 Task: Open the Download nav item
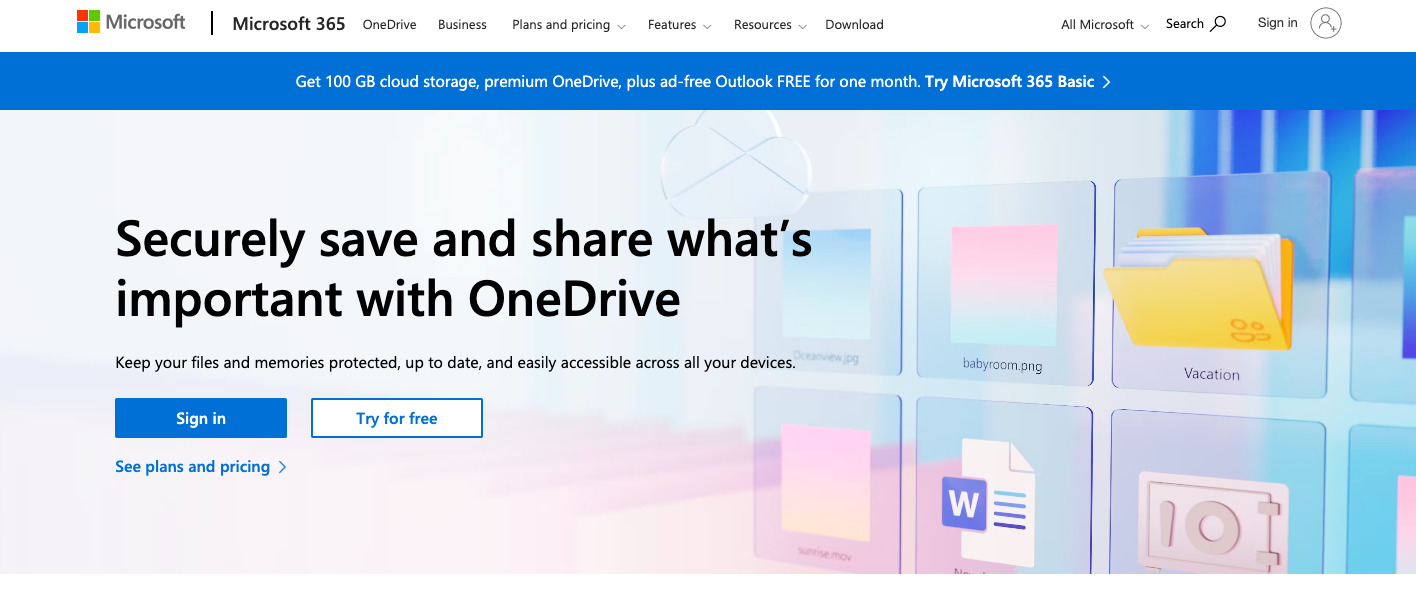(854, 25)
